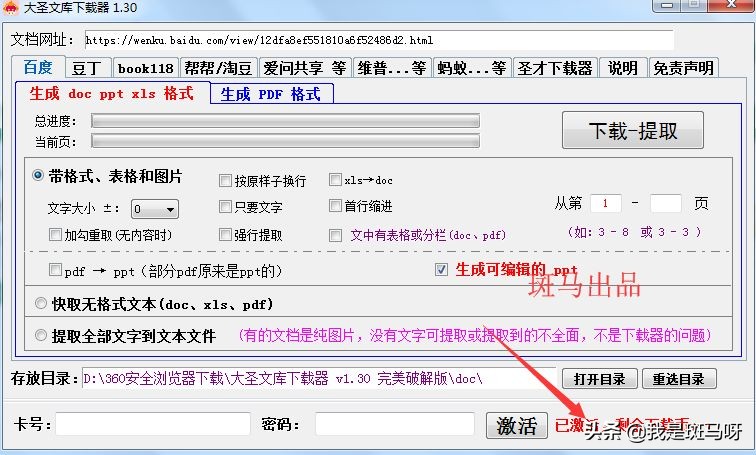Click the 密码 input field
Screen dimensions: 756x455
(395, 424)
